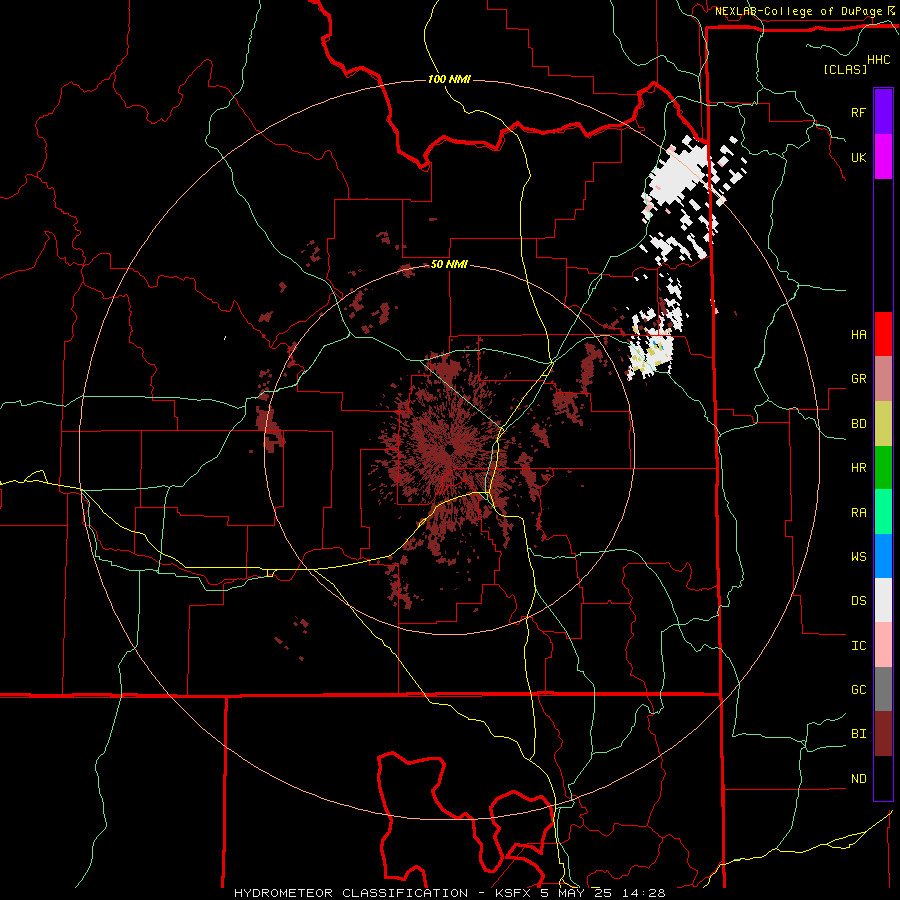Click the UK legend label

tap(858, 157)
